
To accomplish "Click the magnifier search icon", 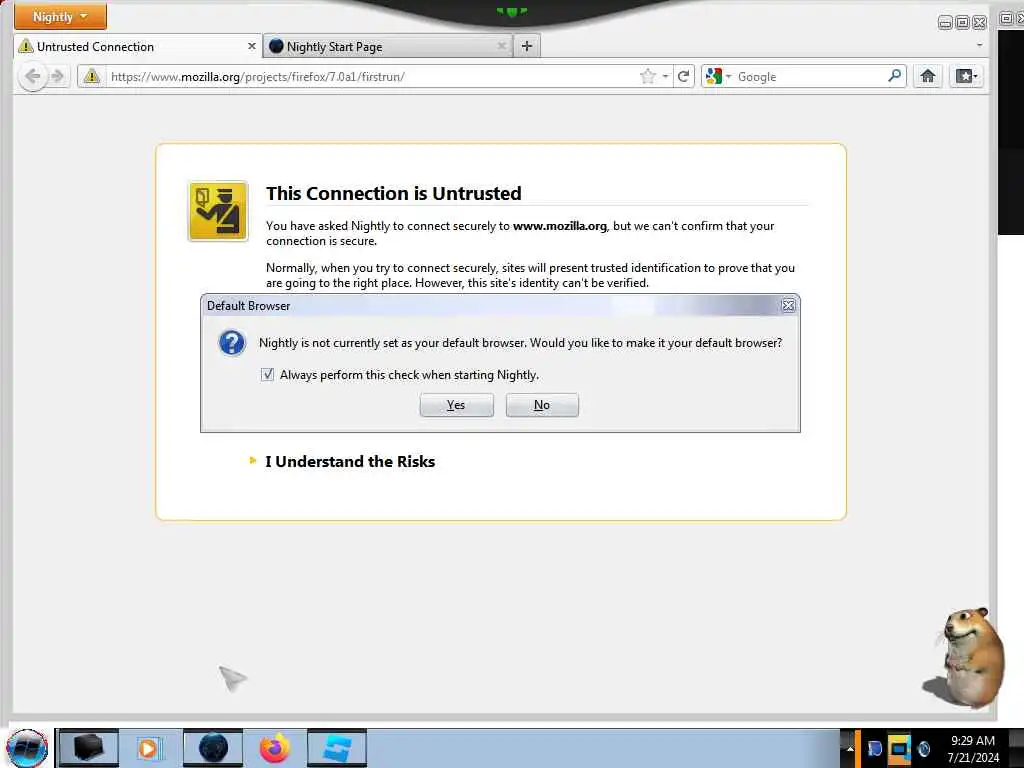I will (x=895, y=76).
